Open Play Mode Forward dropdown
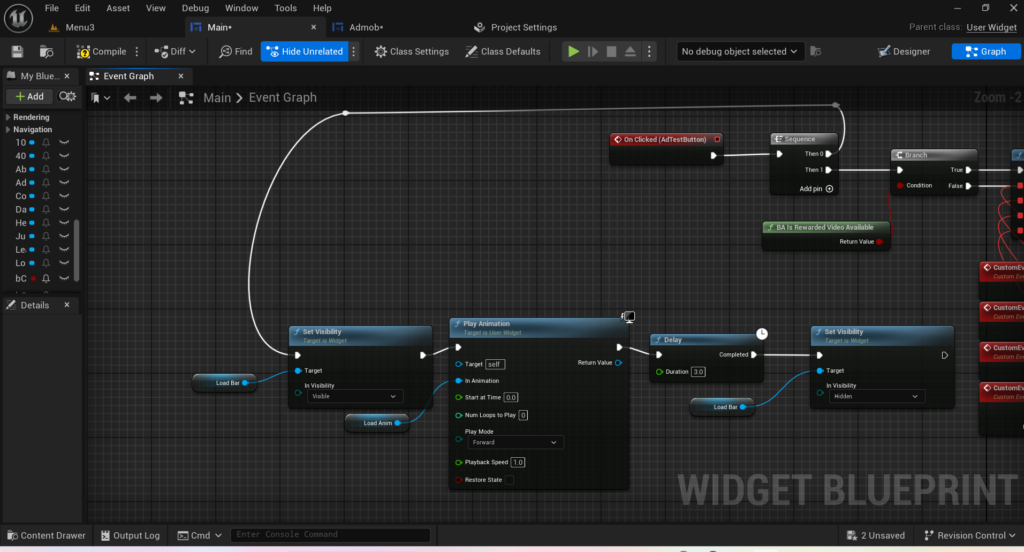Image resolution: width=1024 pixels, height=552 pixels. [515, 442]
